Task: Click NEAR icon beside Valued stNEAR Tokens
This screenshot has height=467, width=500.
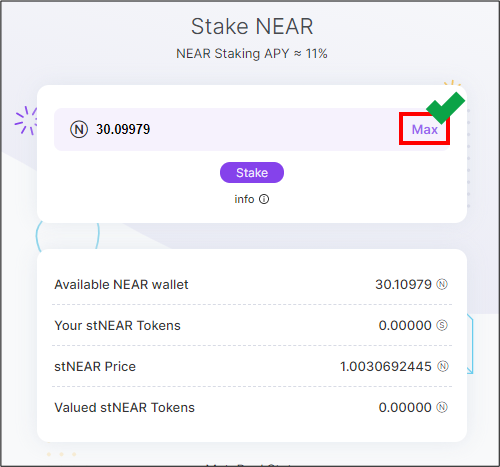Action: point(442,407)
